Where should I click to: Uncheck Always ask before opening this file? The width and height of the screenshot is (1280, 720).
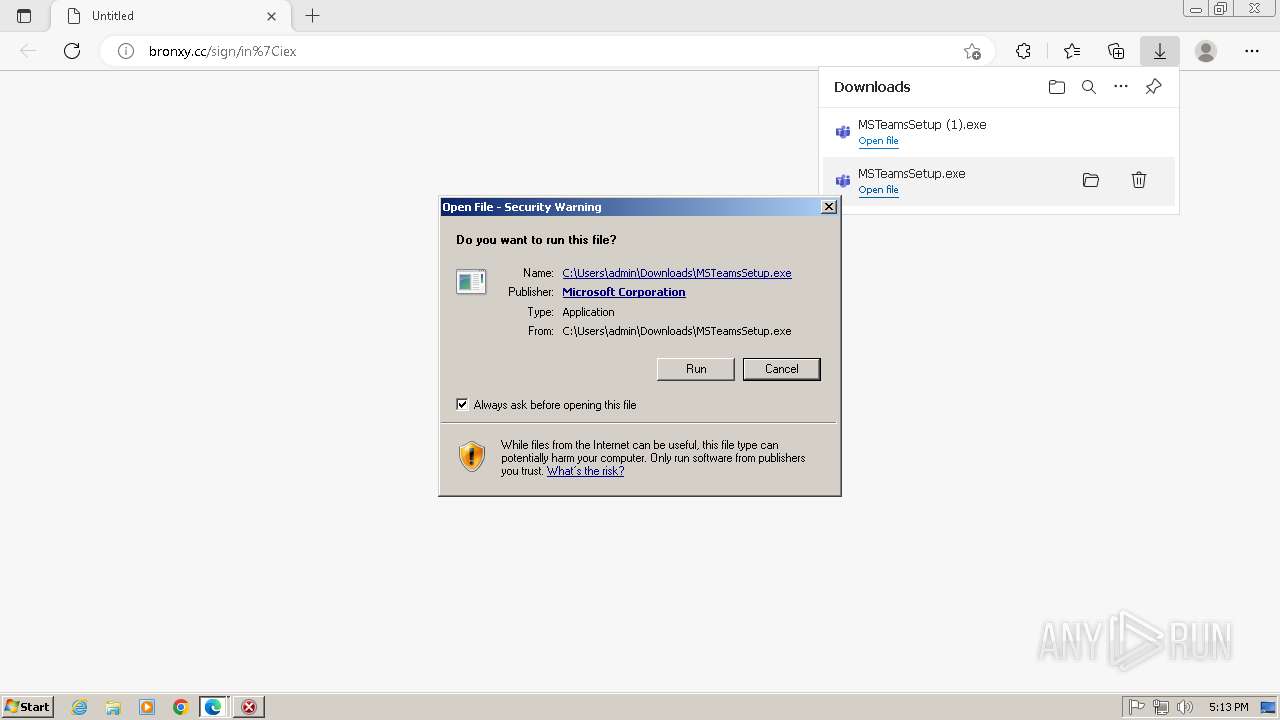coord(462,405)
